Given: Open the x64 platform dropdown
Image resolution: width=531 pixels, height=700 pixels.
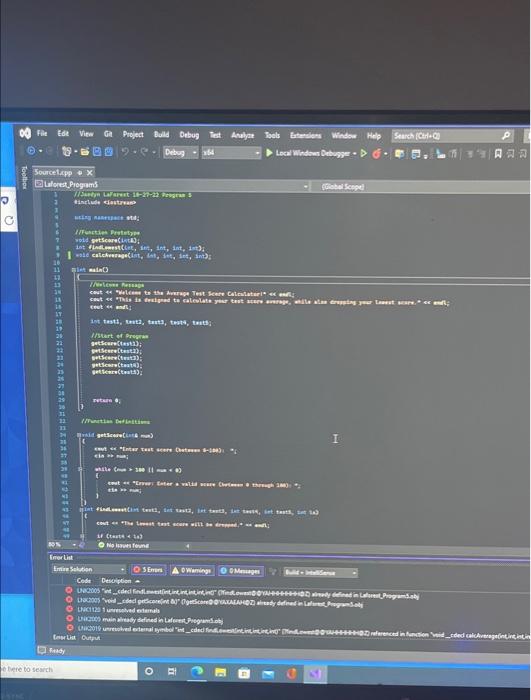Looking at the screenshot, I should (231, 153).
